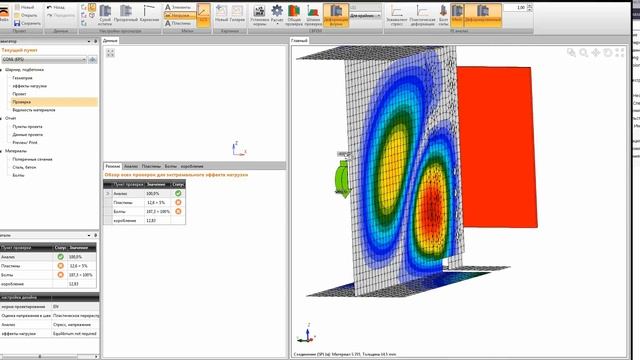Select Geometry in the navigator tree
This screenshot has height=360, width=640.
click(x=22, y=78)
